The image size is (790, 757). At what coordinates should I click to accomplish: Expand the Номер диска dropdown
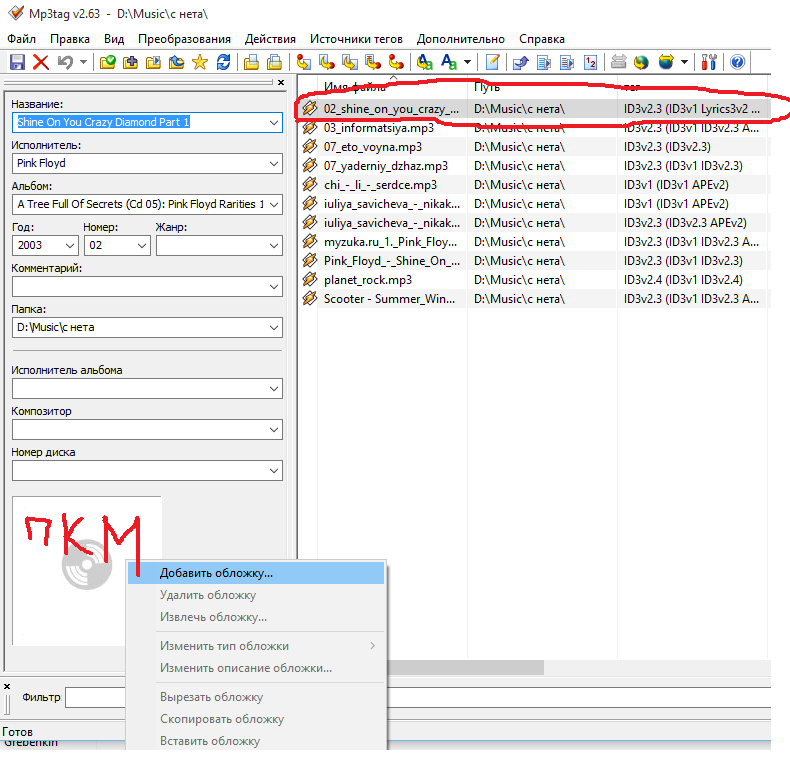[274, 471]
